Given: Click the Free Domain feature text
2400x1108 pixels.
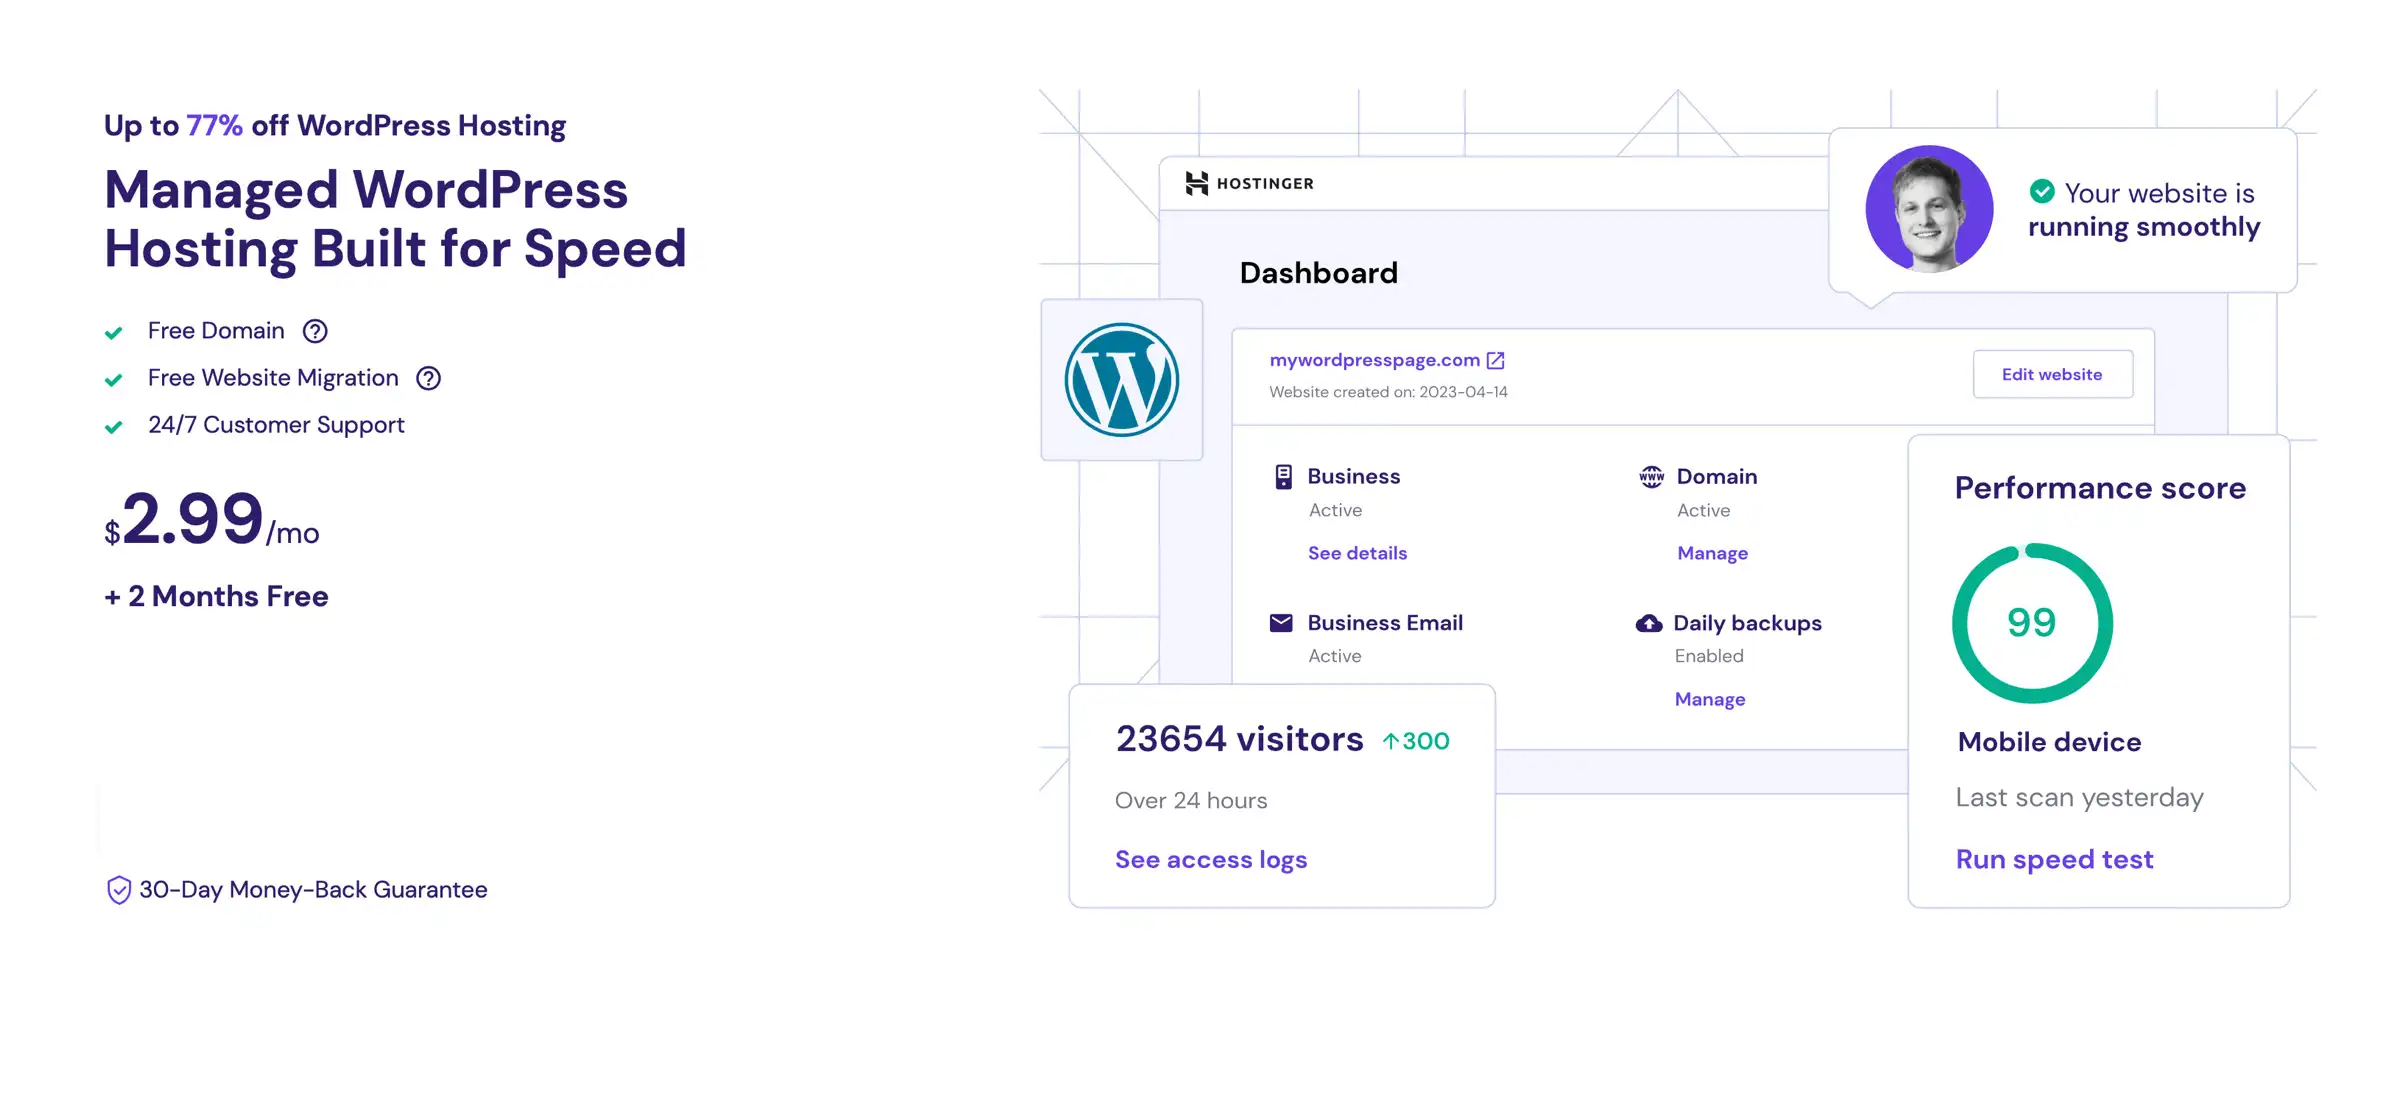Looking at the screenshot, I should click(216, 331).
